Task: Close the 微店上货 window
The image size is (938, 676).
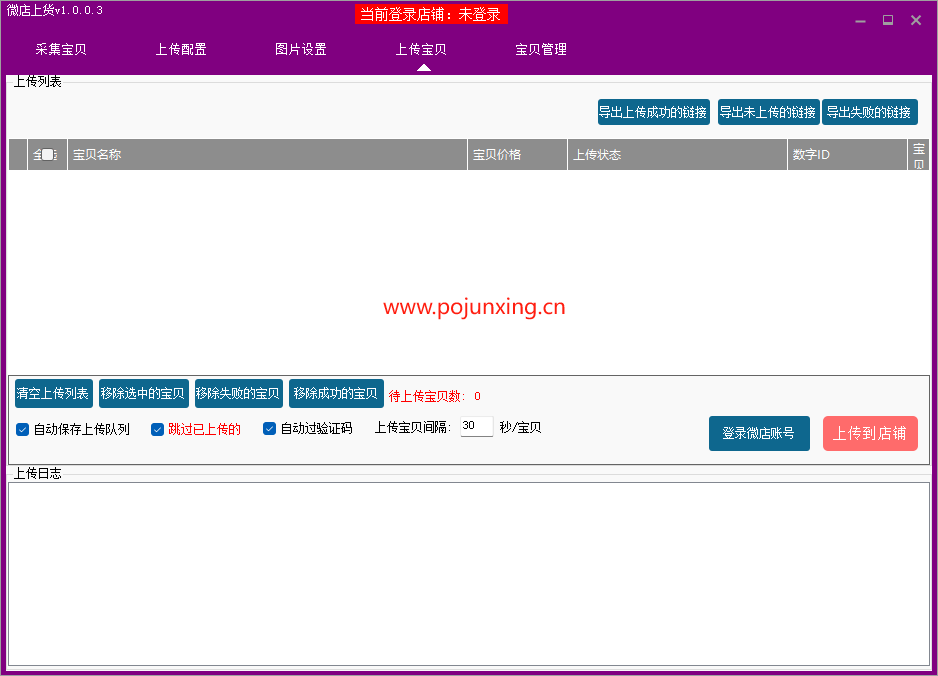Action: (916, 20)
